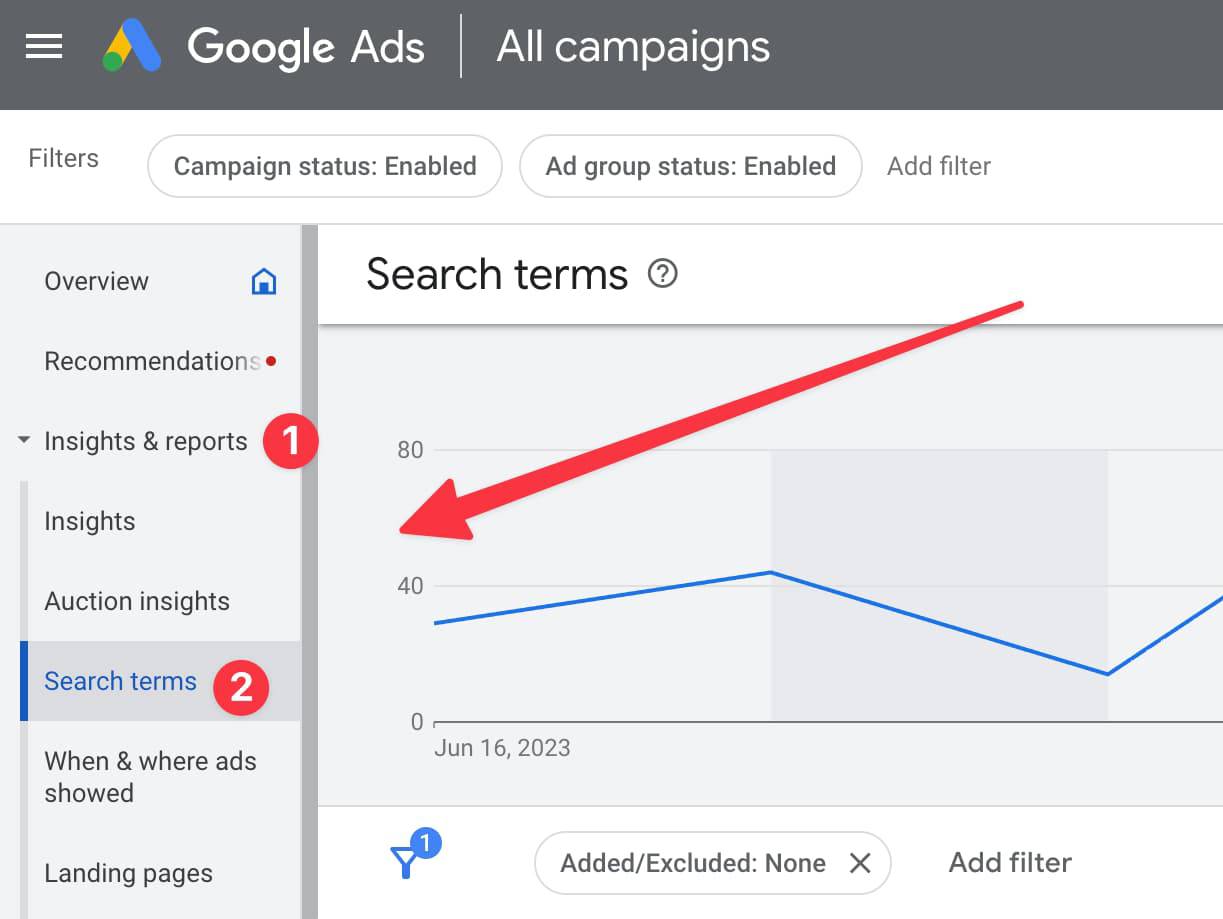Screen dimensions: 1223x919
Task: Click the blue line chart peak point
Action: click(770, 572)
